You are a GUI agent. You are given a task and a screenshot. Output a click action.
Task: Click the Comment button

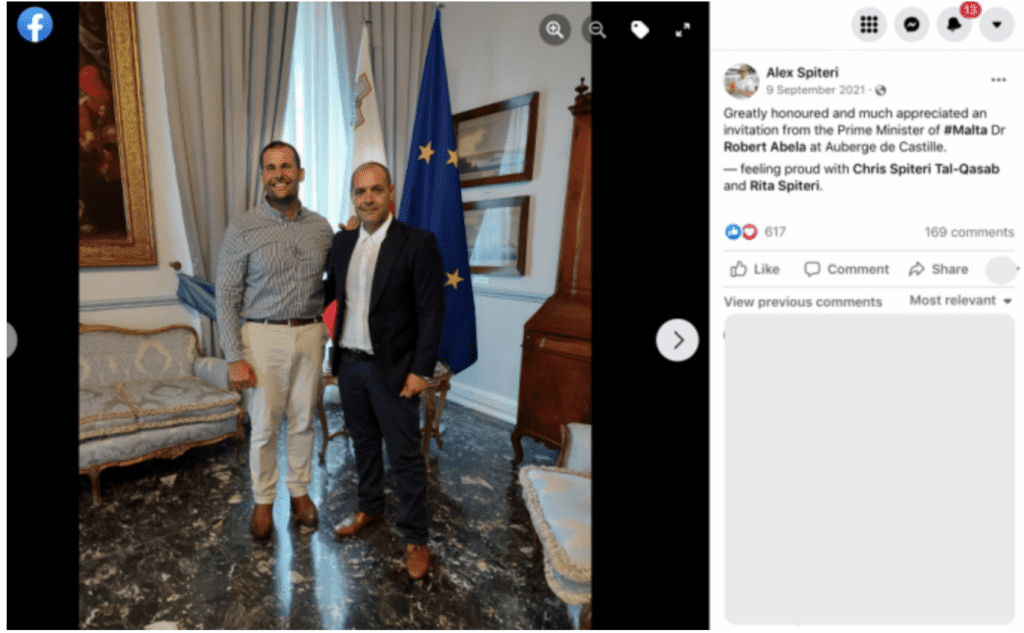click(x=846, y=269)
